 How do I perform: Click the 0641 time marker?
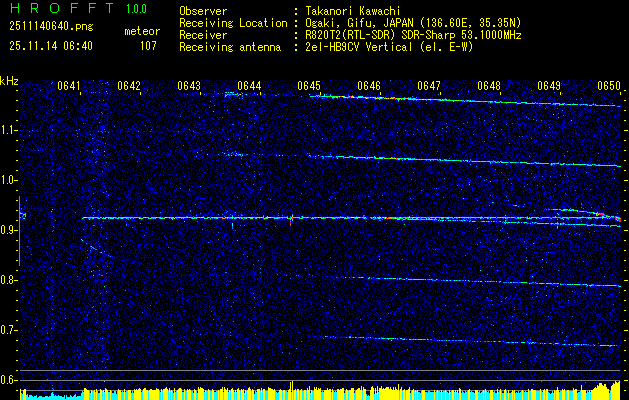click(69, 86)
